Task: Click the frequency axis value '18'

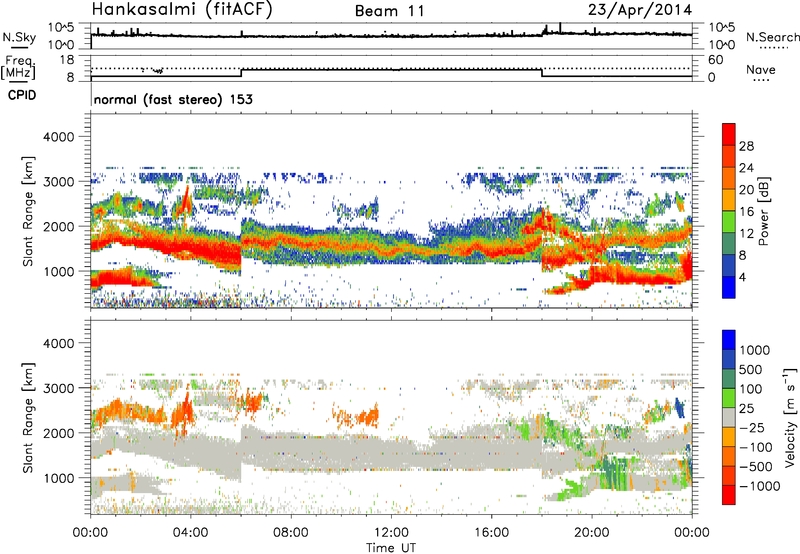Action: click(67, 60)
